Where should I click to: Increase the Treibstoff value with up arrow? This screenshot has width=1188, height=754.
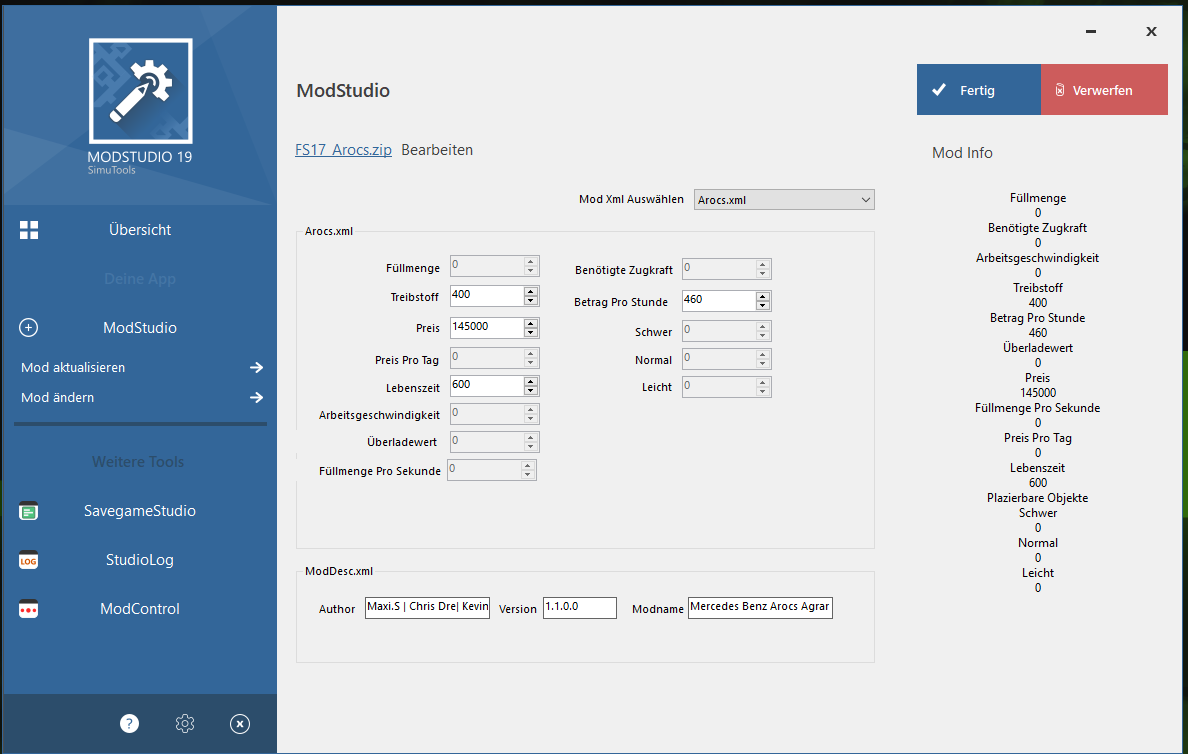coord(531,292)
